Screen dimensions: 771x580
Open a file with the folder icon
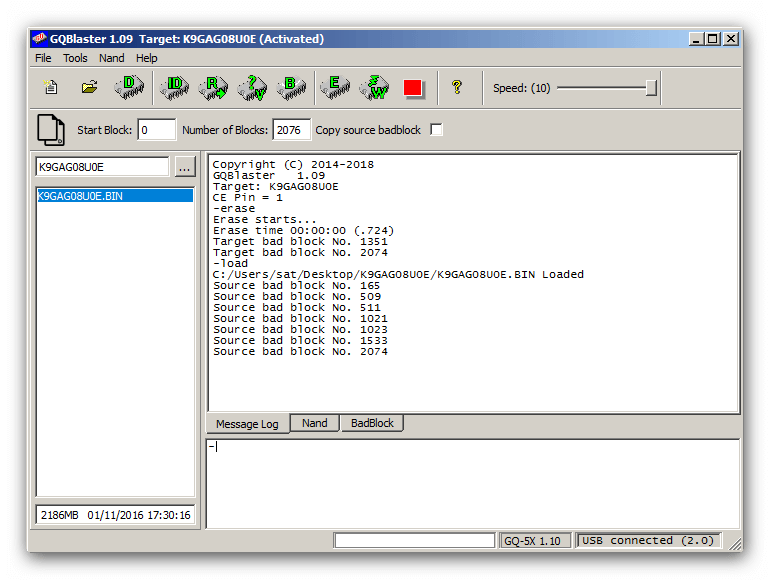pyautogui.click(x=89, y=88)
